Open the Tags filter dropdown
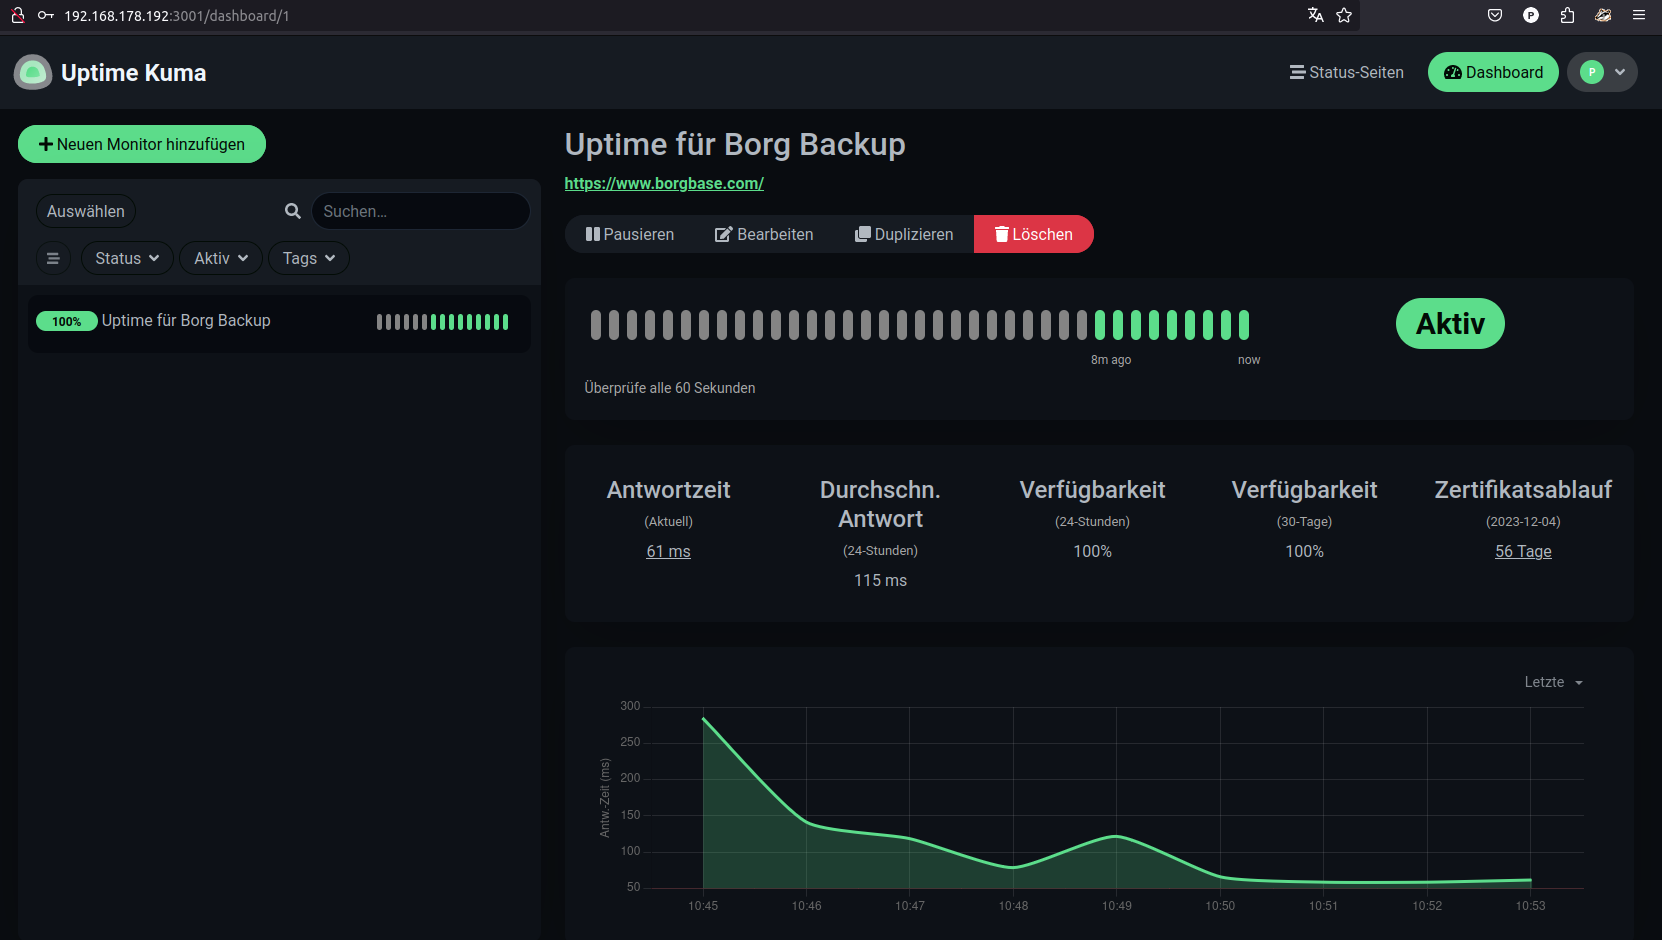 tap(308, 258)
